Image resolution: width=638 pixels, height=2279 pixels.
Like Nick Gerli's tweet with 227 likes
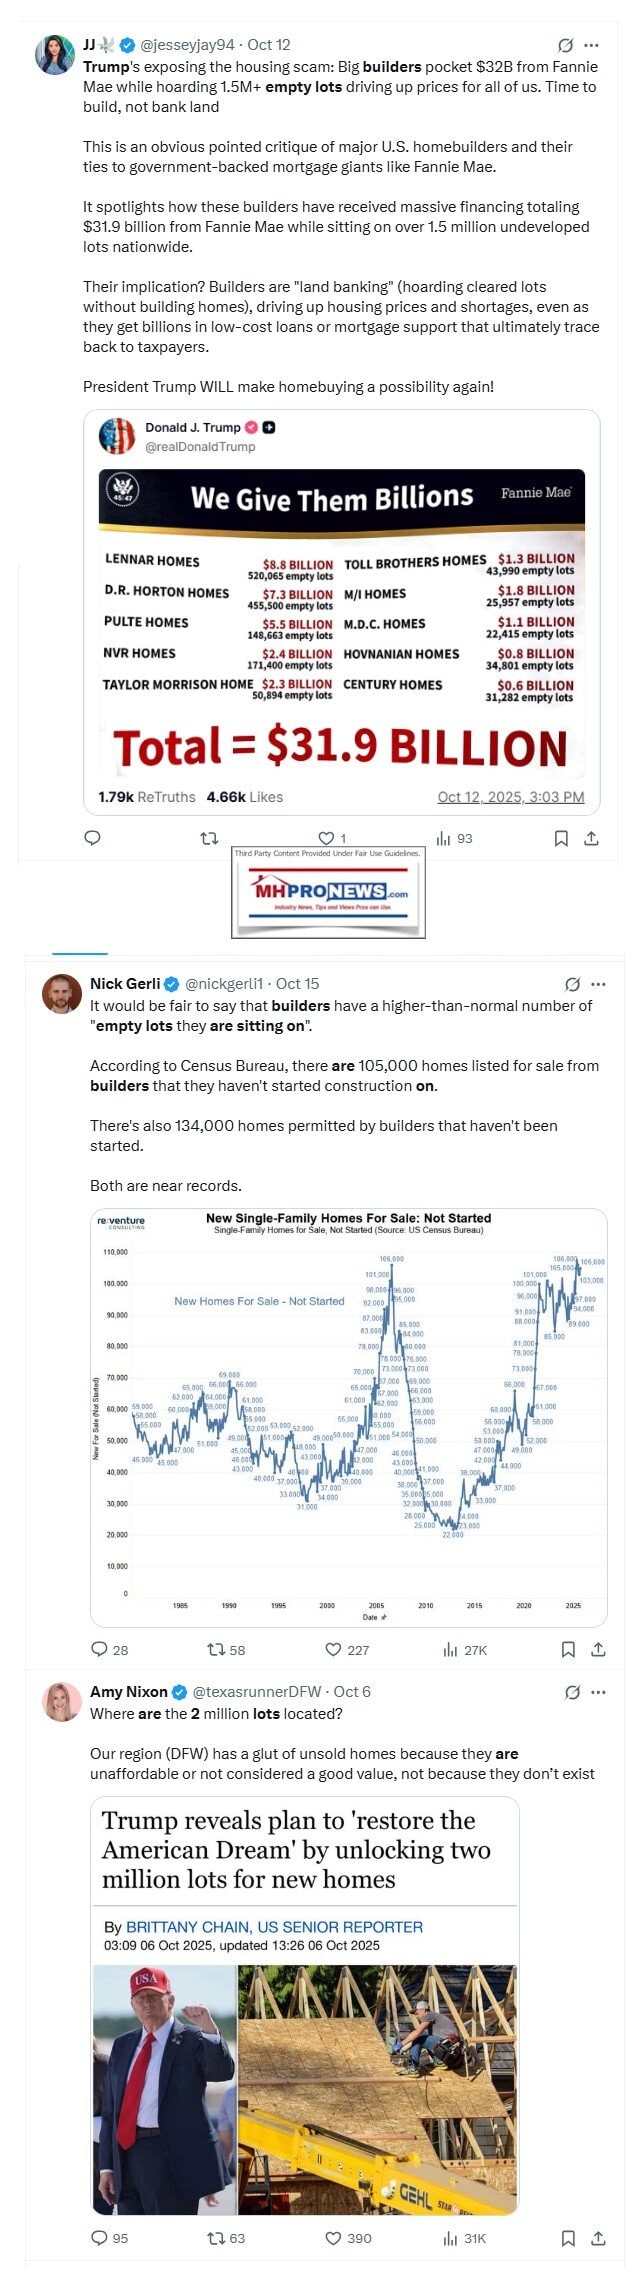point(334,1649)
